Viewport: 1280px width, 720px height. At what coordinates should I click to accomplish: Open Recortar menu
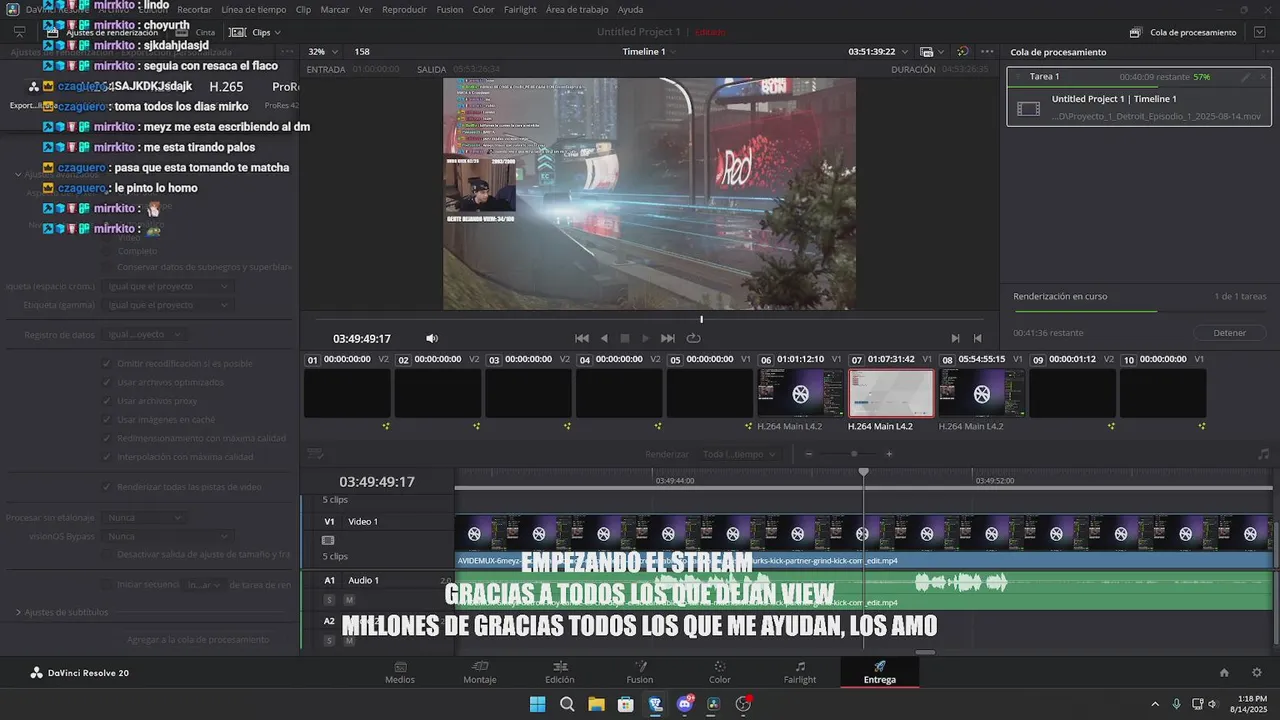pyautogui.click(x=194, y=9)
